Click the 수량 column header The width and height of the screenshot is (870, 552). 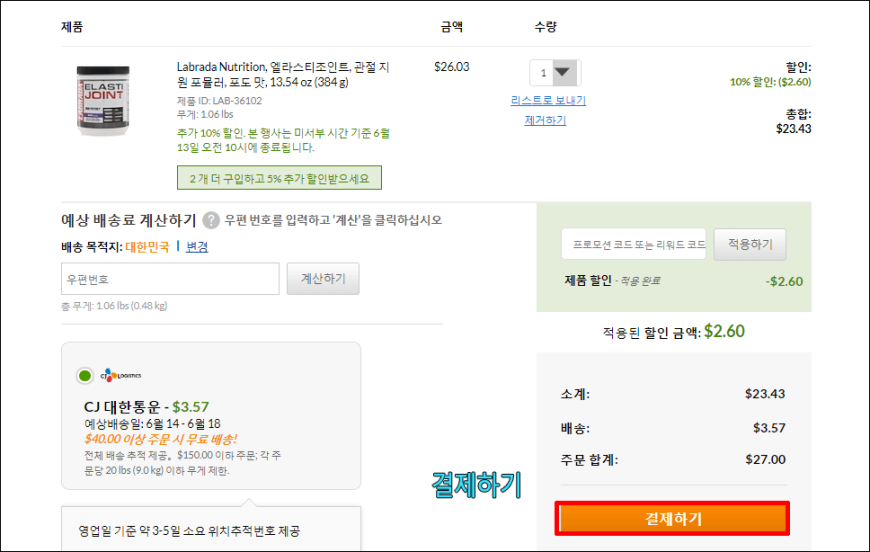pos(545,27)
